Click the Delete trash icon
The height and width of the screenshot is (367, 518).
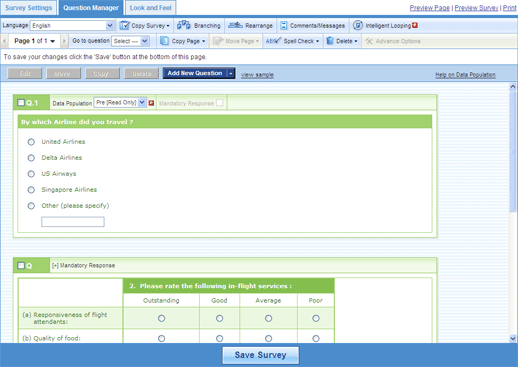[x=330, y=41]
